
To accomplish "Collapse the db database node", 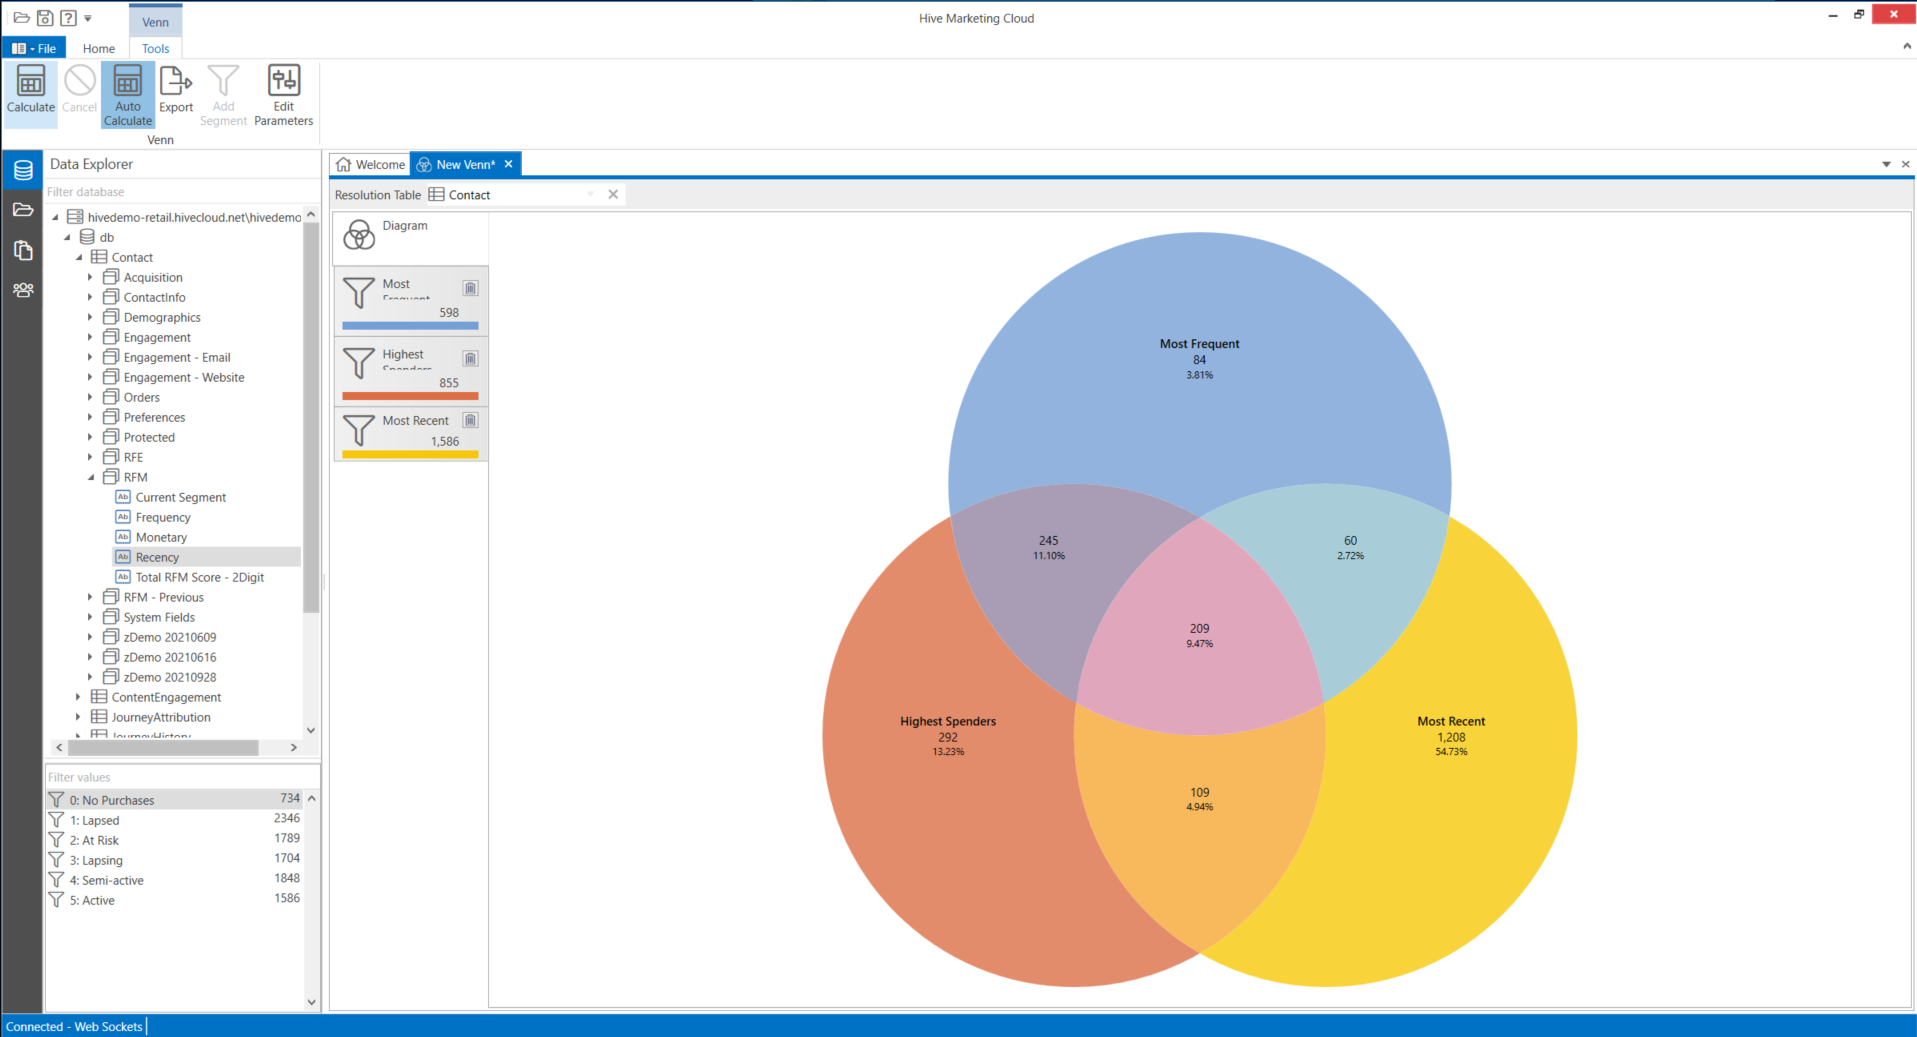I will point(68,237).
